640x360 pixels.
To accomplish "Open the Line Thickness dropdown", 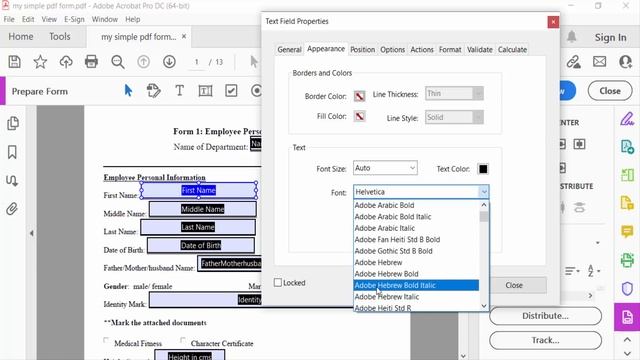I will point(454,93).
